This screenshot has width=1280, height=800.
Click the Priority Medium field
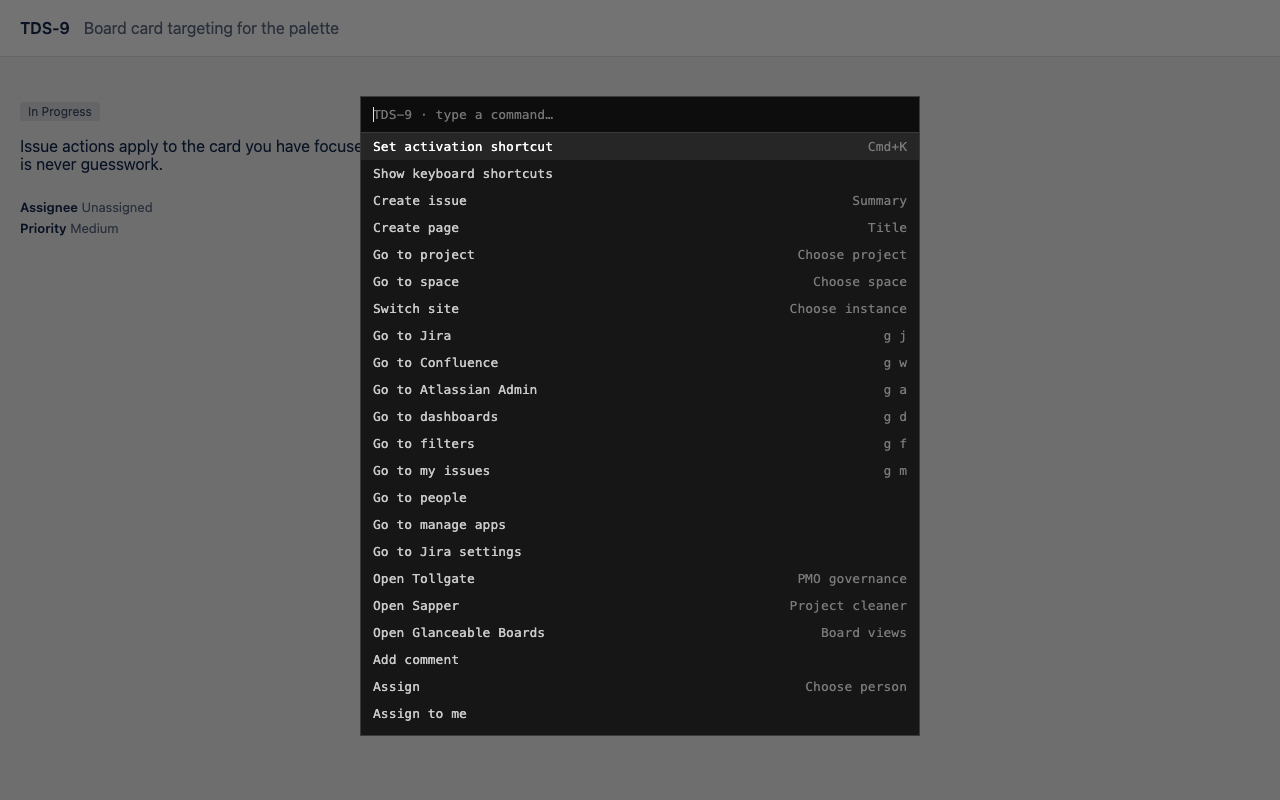(x=69, y=229)
